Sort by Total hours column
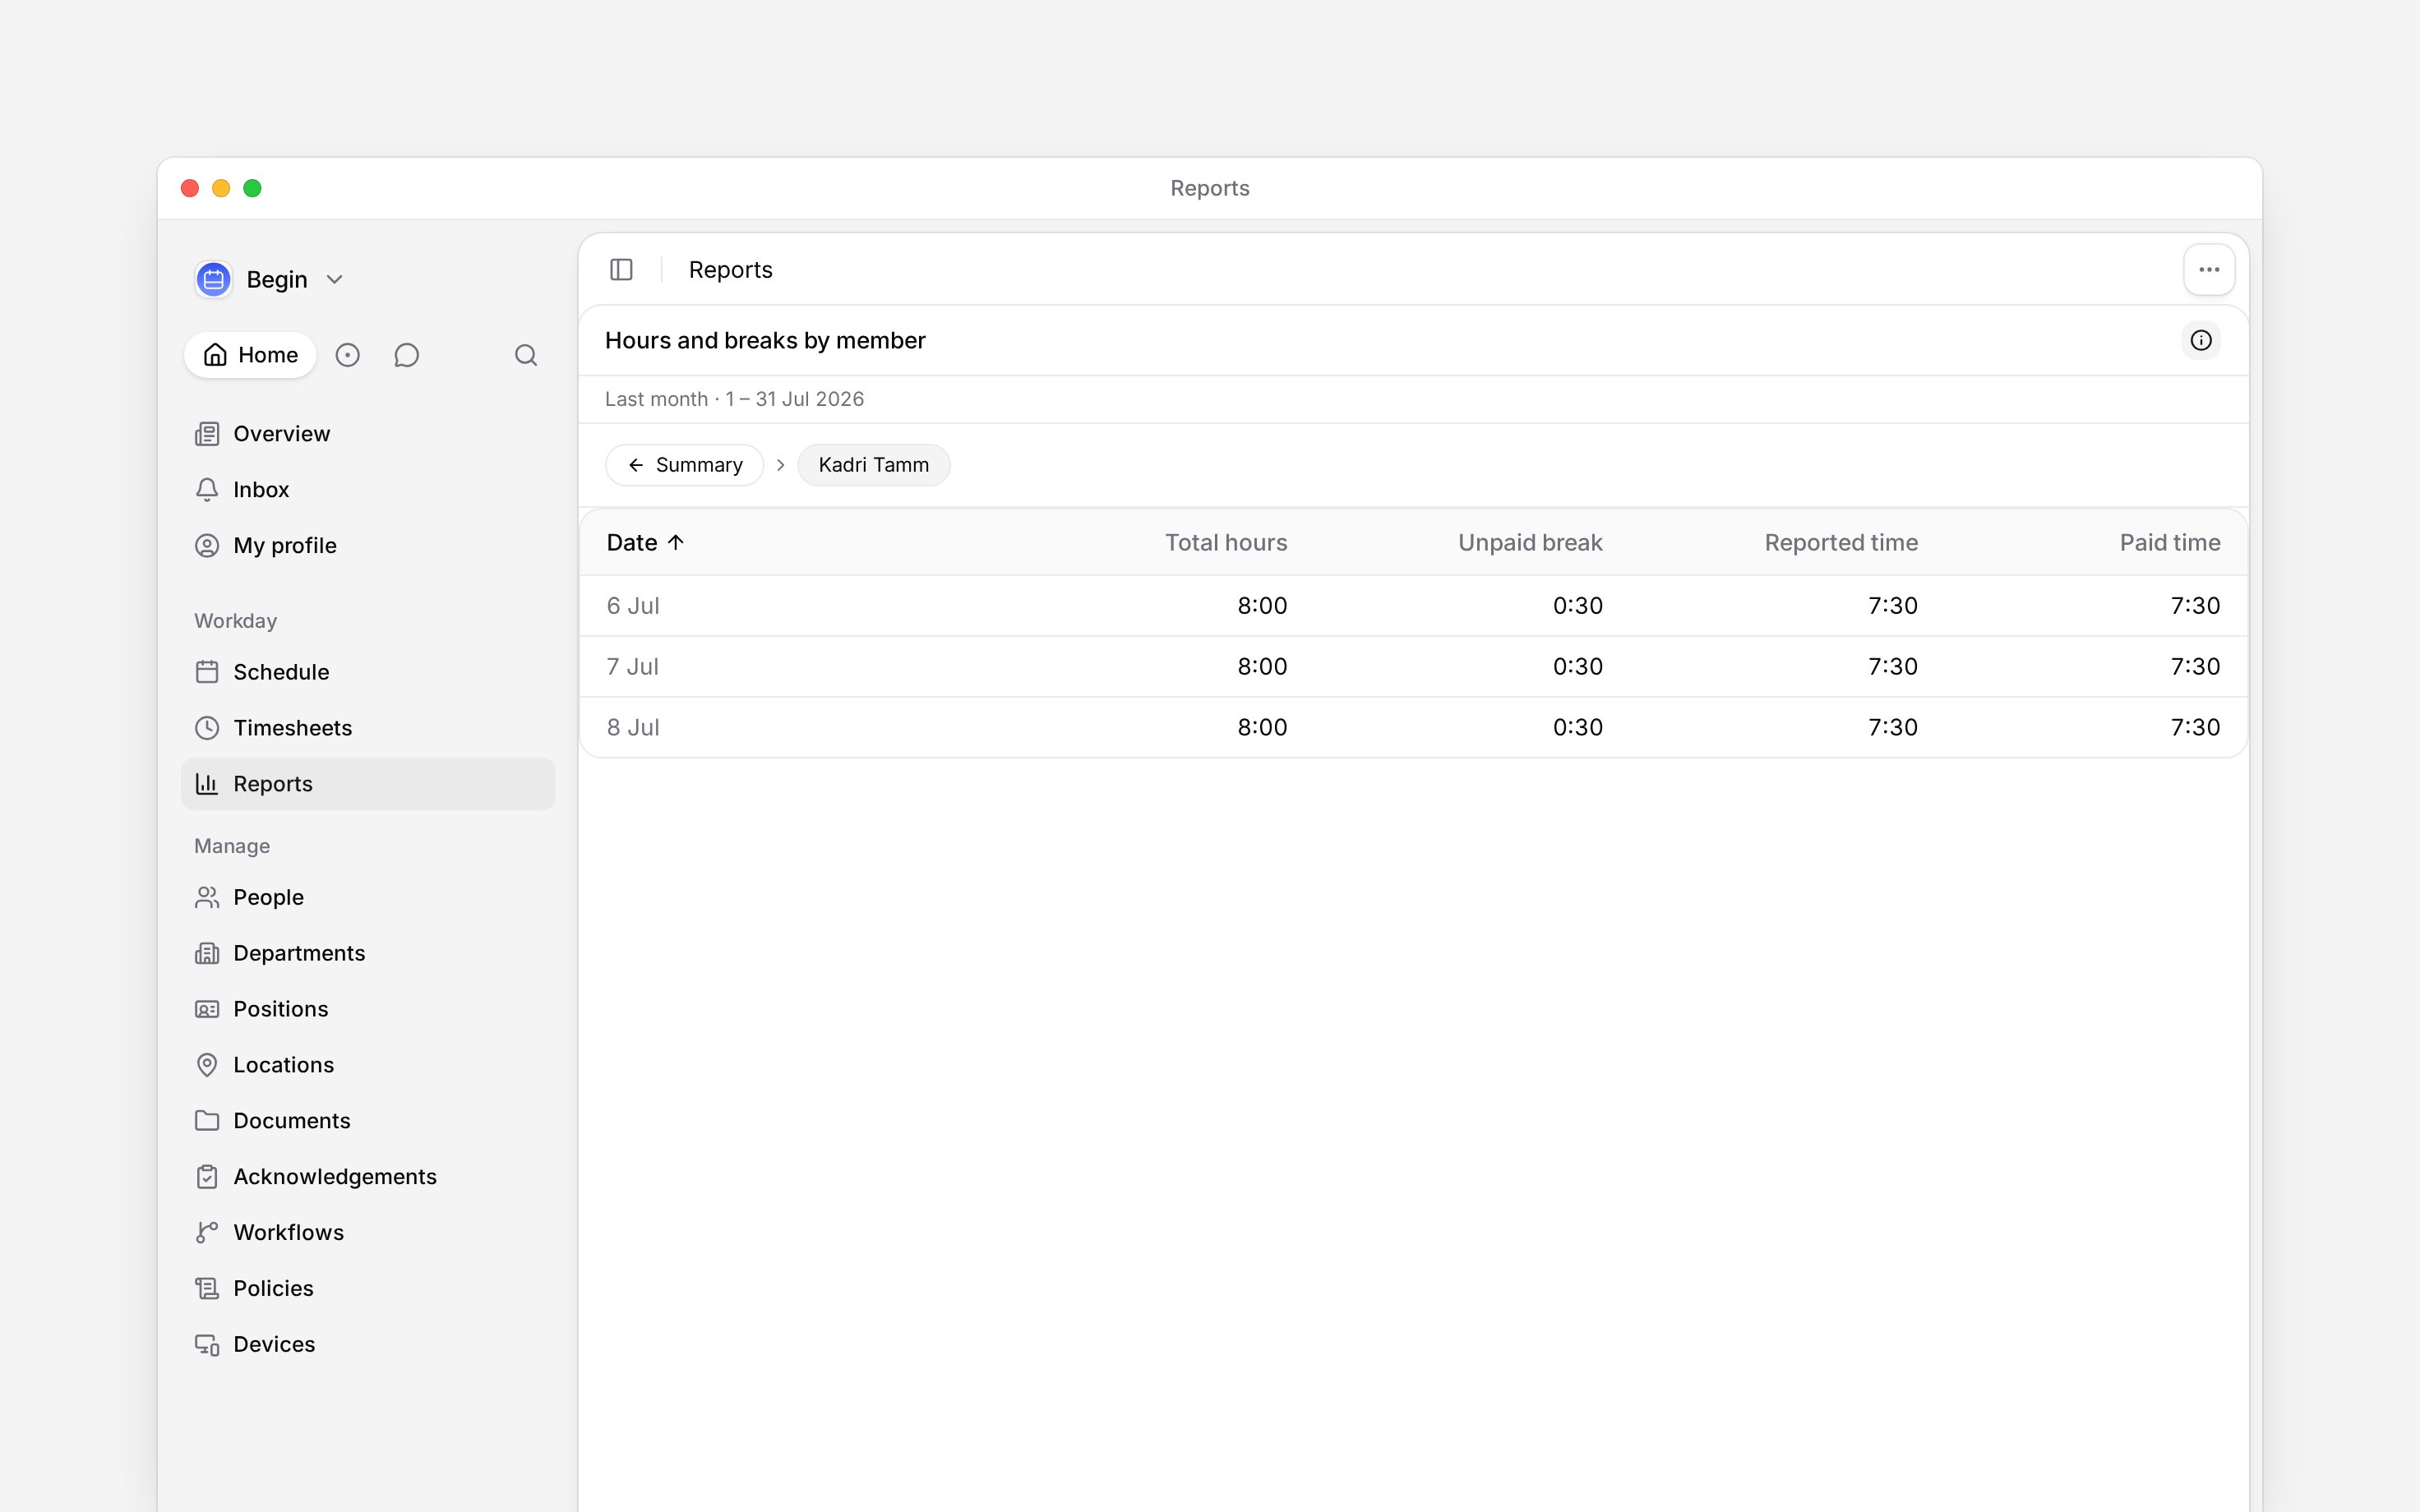The height and width of the screenshot is (1512, 2420). (x=1226, y=543)
